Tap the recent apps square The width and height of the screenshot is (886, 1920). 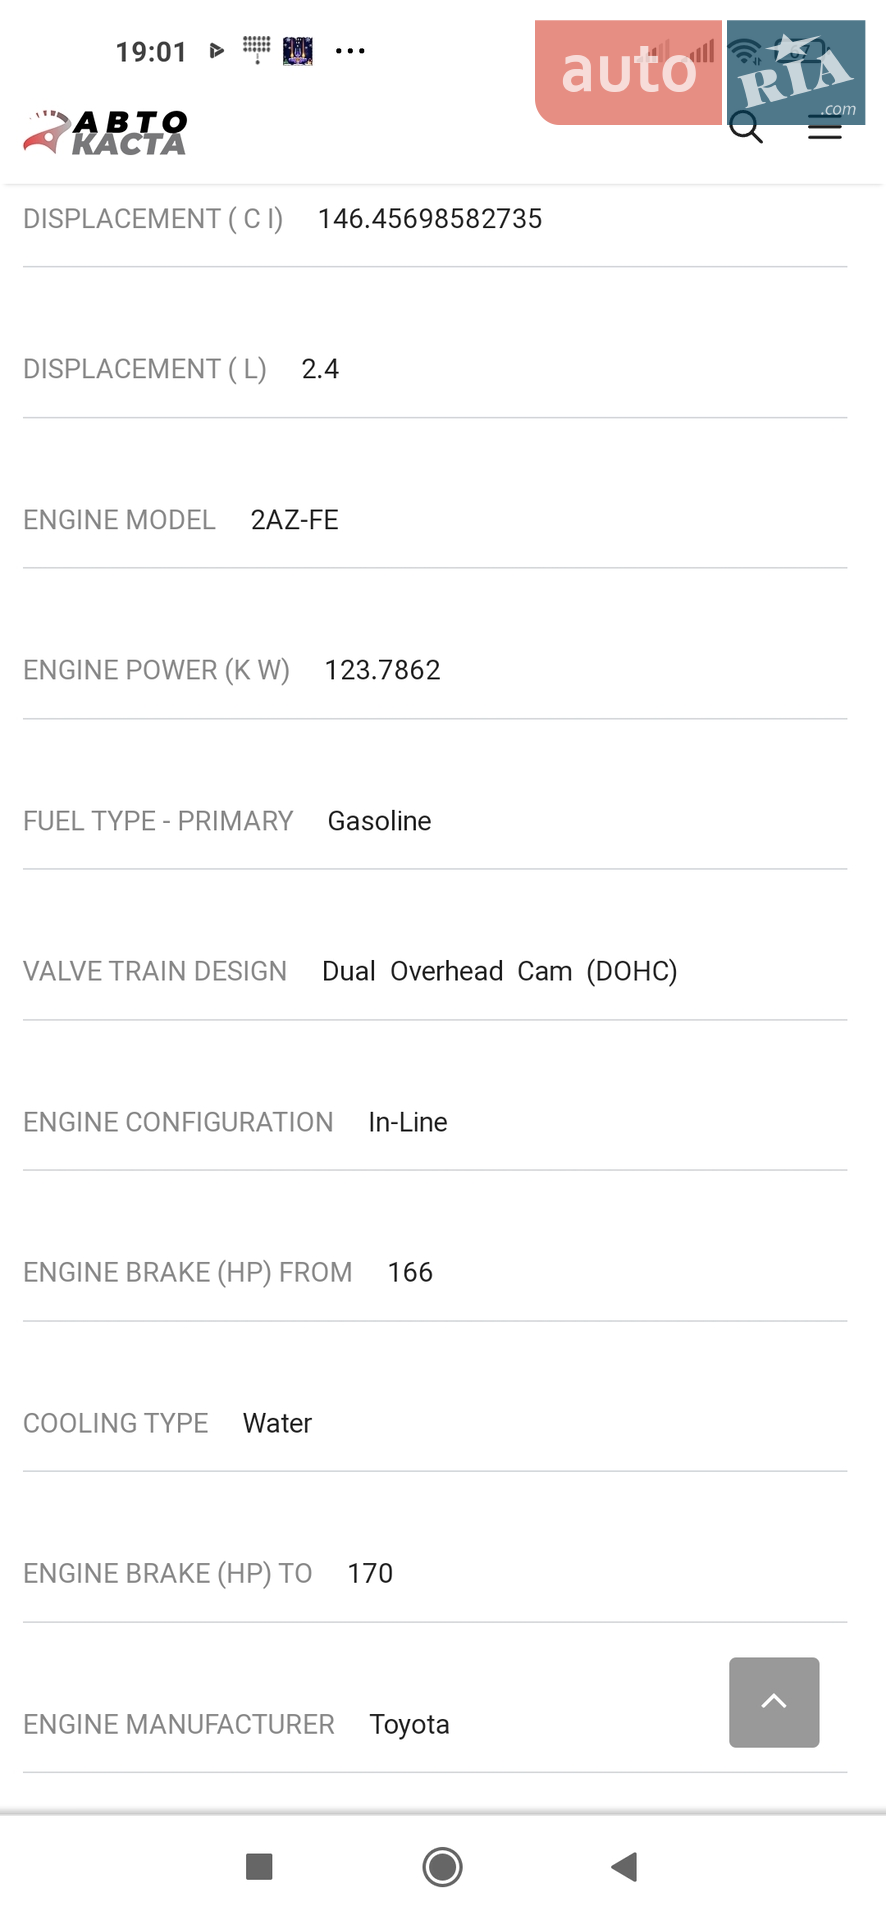[x=259, y=1866]
